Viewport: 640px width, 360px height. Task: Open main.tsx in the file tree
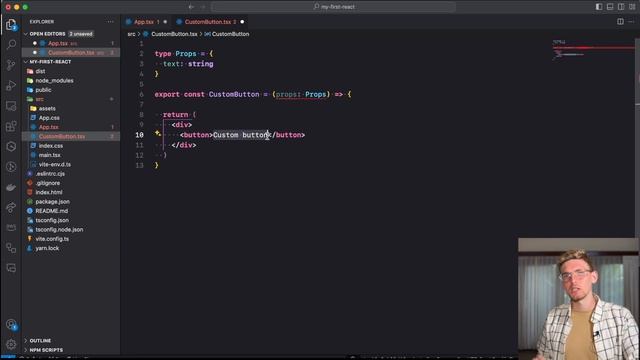point(49,155)
